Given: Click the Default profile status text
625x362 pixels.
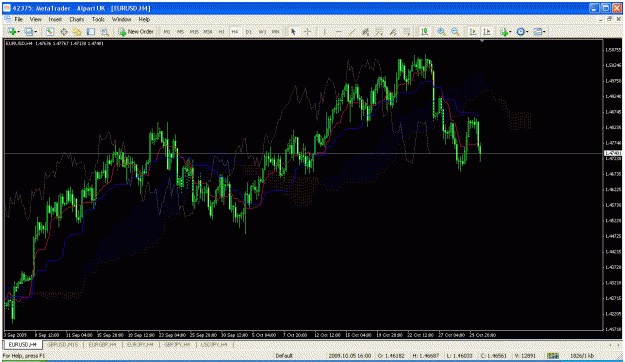Looking at the screenshot, I should click(x=284, y=356).
